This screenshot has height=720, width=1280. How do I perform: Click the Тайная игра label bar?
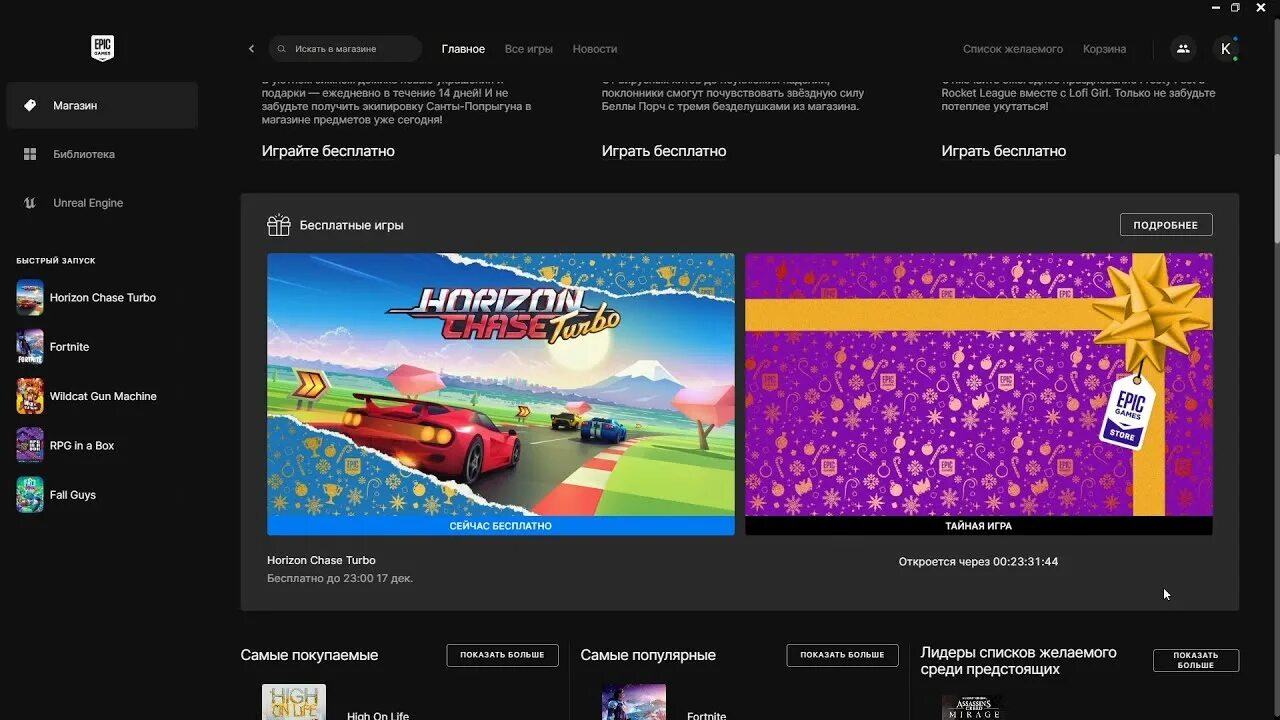979,526
